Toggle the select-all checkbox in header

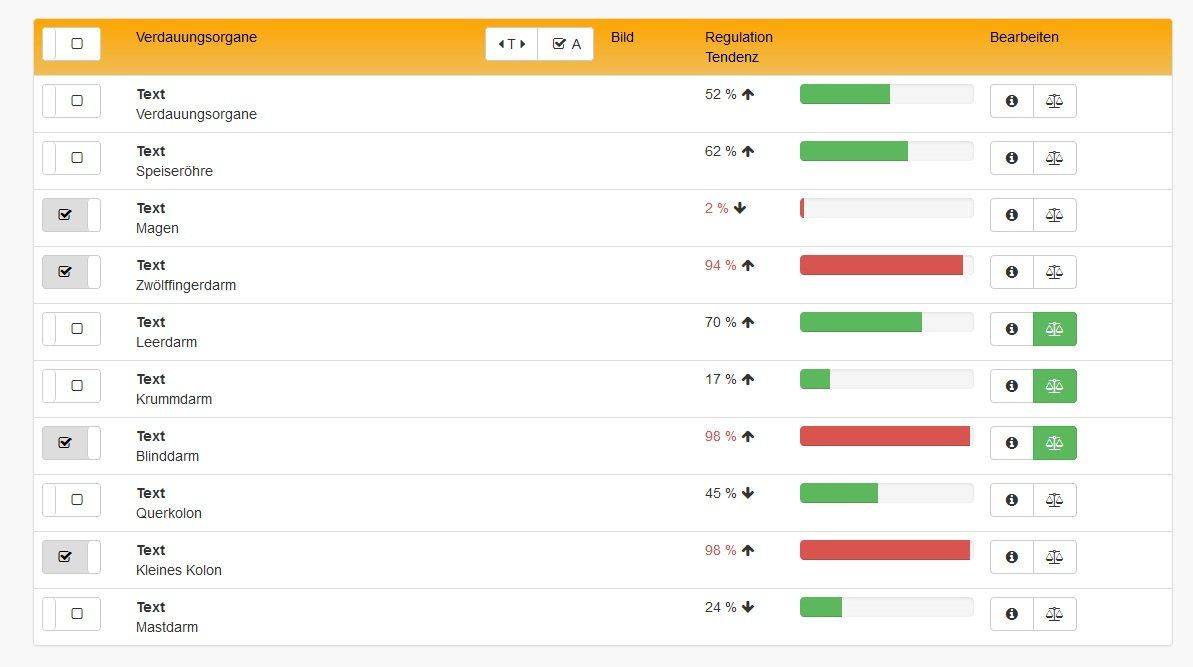click(x=77, y=44)
